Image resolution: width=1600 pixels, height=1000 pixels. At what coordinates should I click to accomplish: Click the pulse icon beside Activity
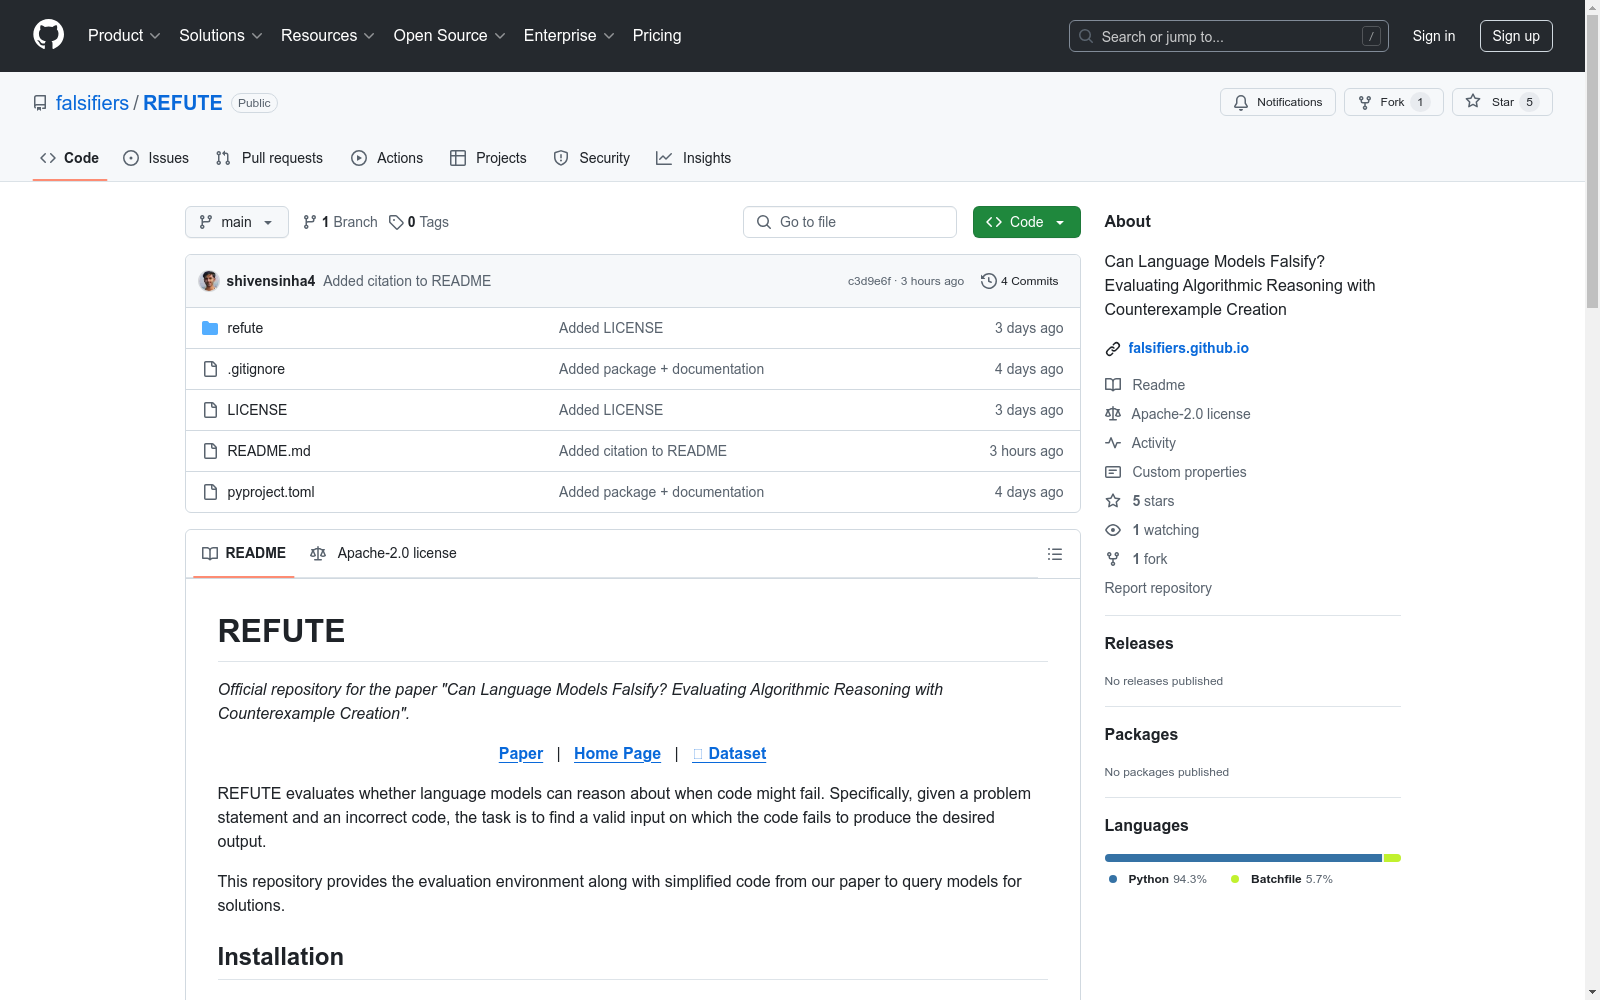pos(1113,443)
